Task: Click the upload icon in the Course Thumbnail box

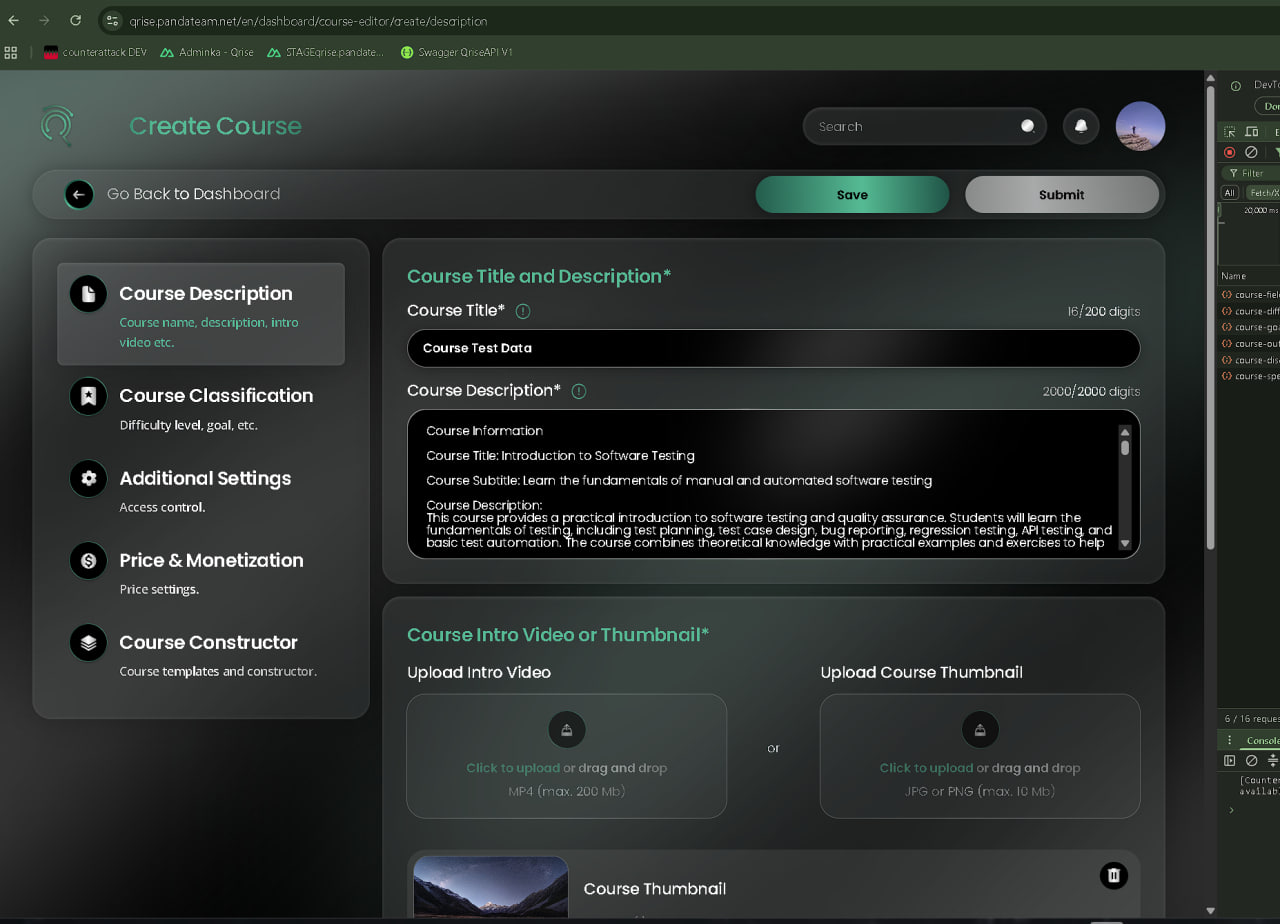Action: point(980,730)
